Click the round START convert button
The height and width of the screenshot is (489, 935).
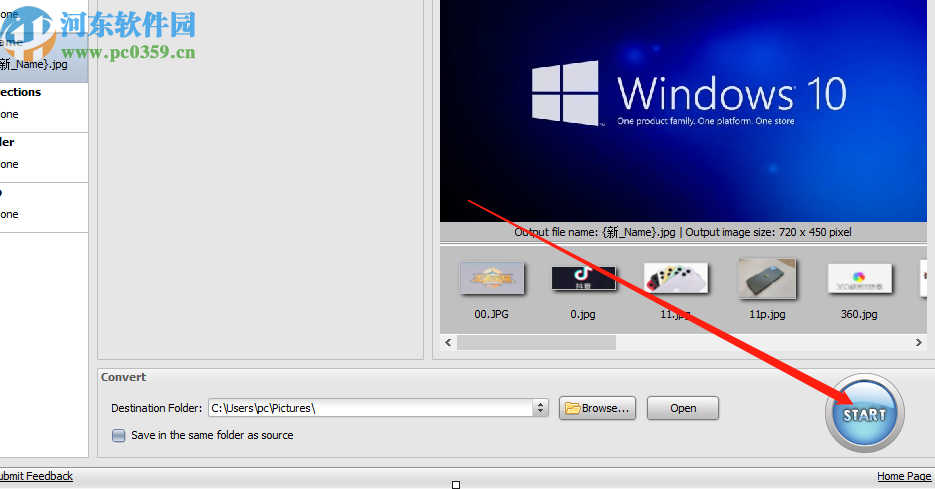(865, 413)
